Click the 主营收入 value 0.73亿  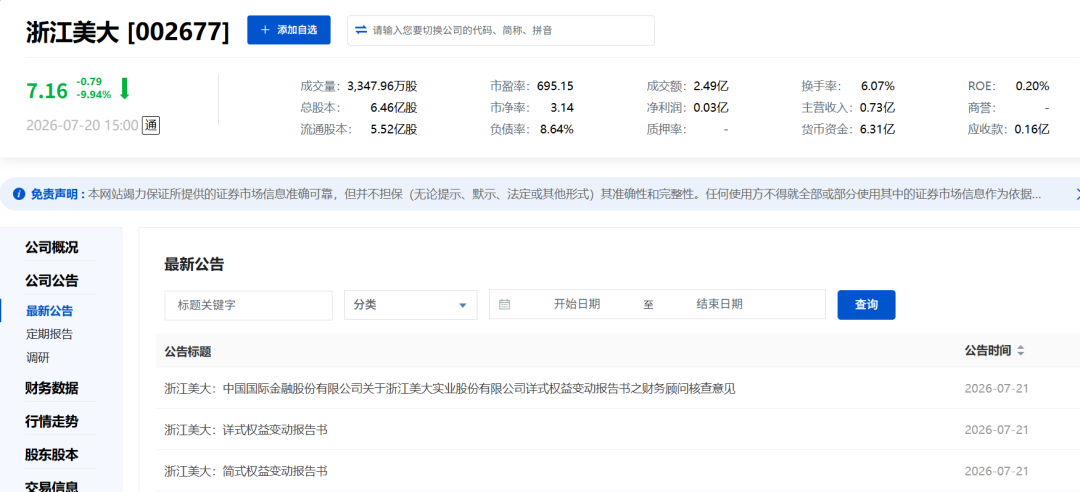coord(877,107)
